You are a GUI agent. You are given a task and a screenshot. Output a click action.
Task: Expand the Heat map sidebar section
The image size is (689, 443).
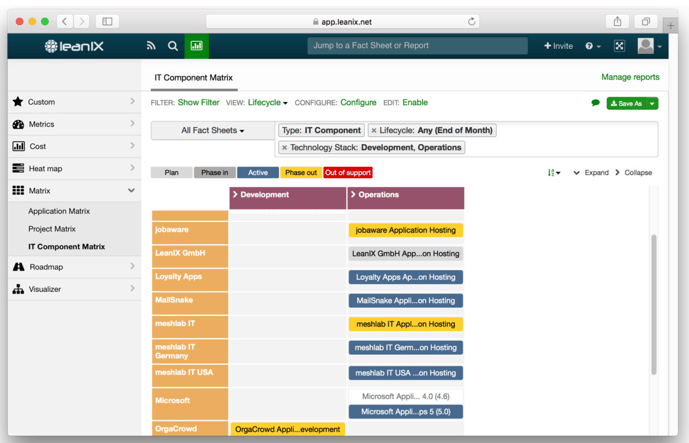click(132, 168)
